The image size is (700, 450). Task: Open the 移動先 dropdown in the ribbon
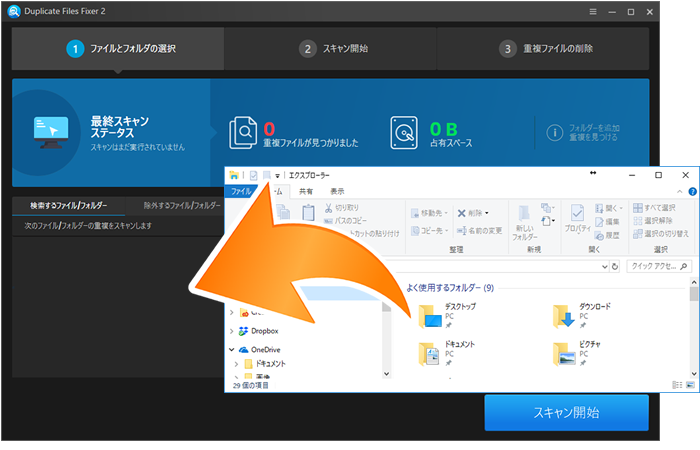(x=429, y=213)
